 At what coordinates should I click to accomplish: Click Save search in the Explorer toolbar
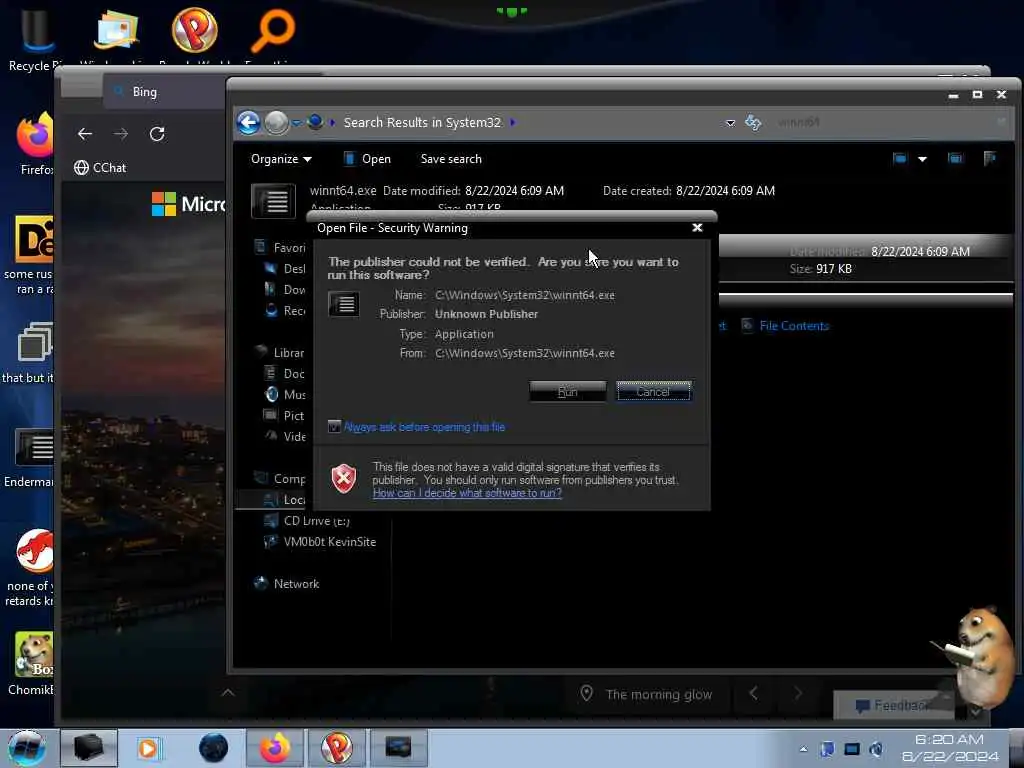(451, 159)
